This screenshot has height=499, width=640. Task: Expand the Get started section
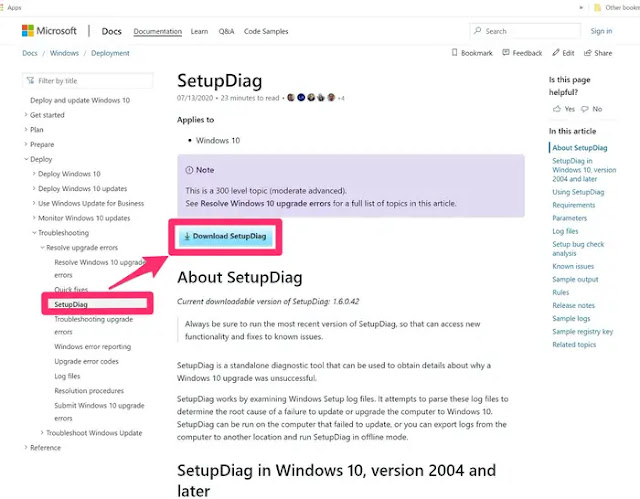[26, 115]
